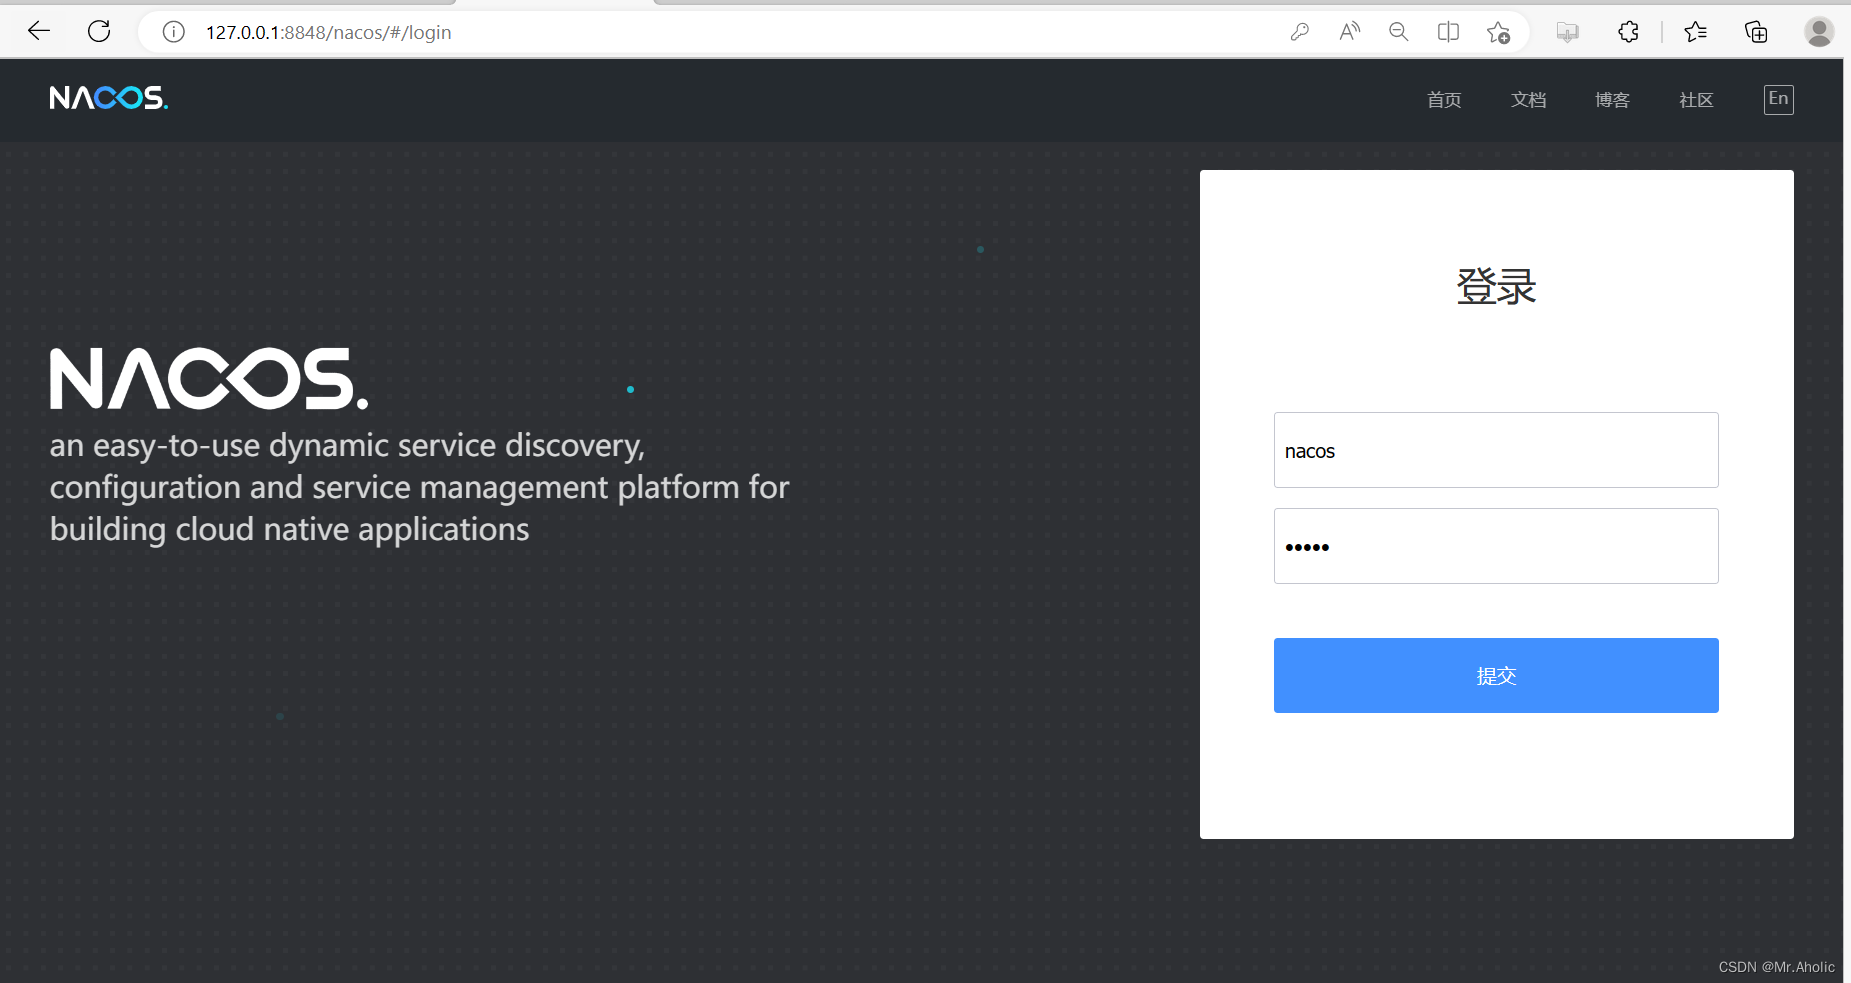Switch language with the En button
This screenshot has width=1851, height=983.
tap(1778, 99)
